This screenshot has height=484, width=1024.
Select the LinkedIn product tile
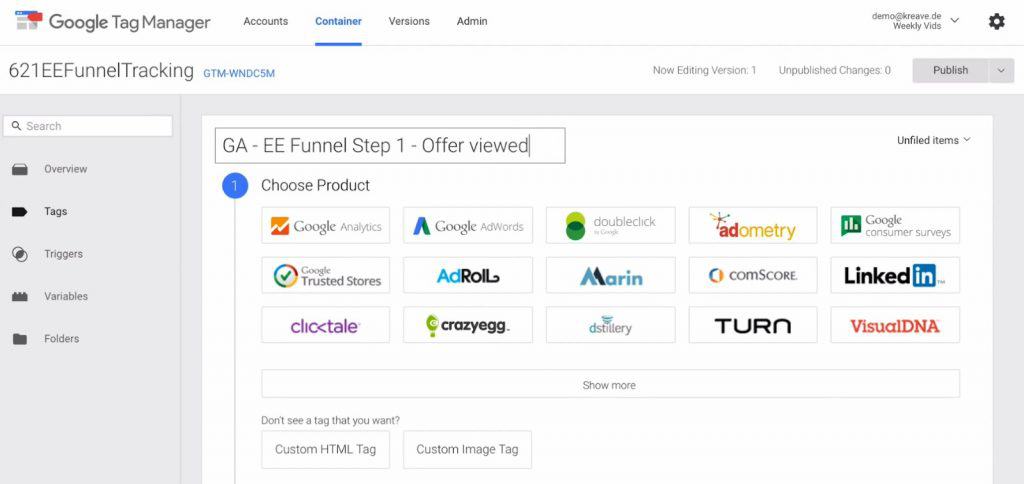pyautogui.click(x=895, y=275)
